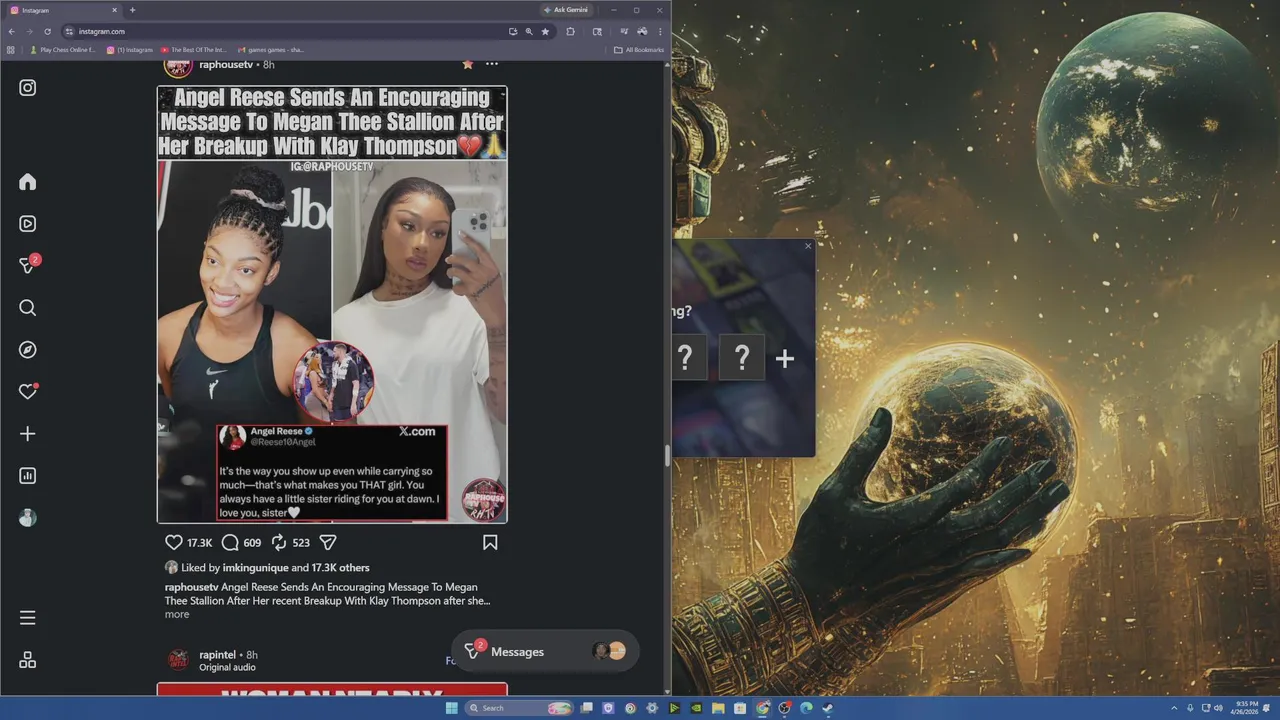Like the raphousetv post with the heart
This screenshot has width=1280, height=720.
click(x=174, y=542)
